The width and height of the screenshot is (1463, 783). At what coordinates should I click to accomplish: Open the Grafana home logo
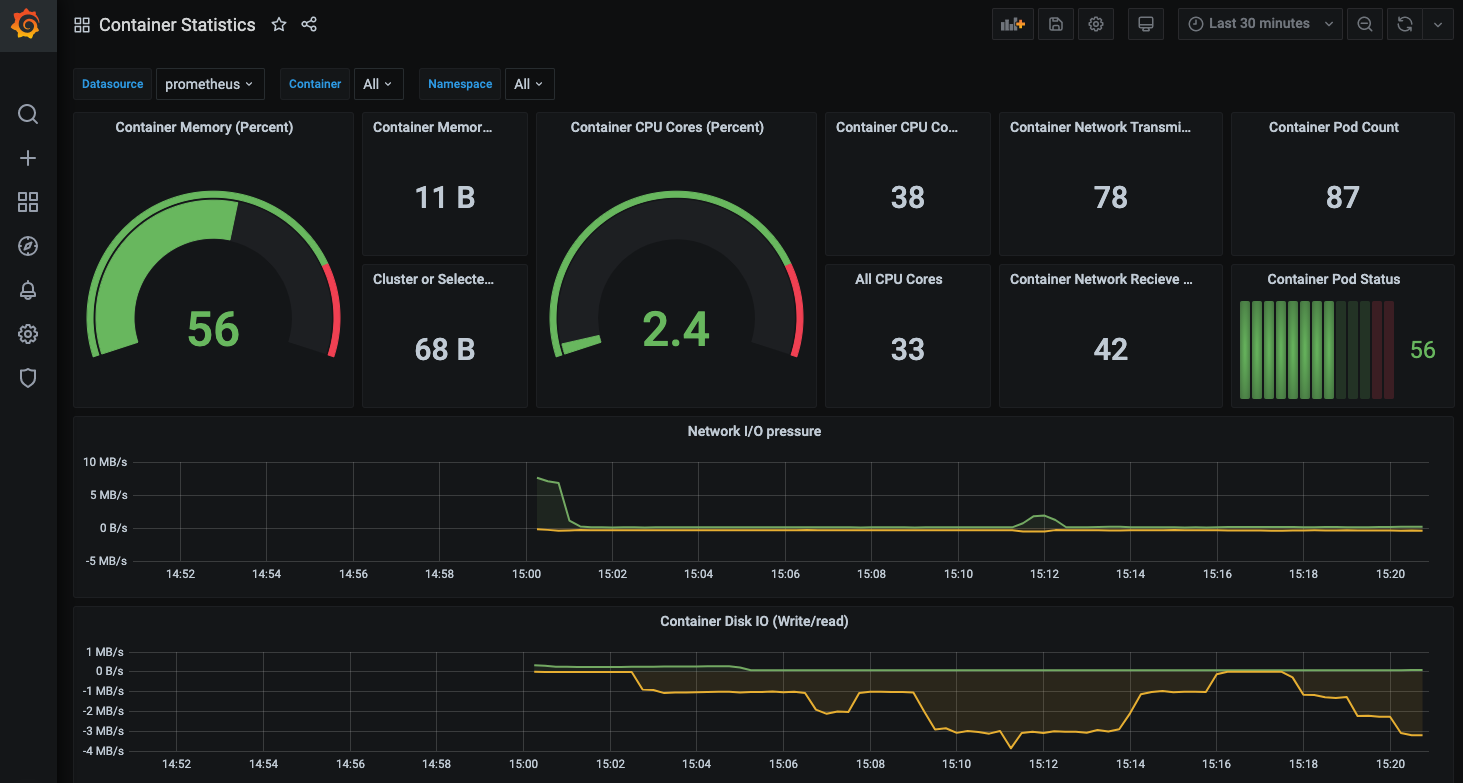tap(27, 24)
